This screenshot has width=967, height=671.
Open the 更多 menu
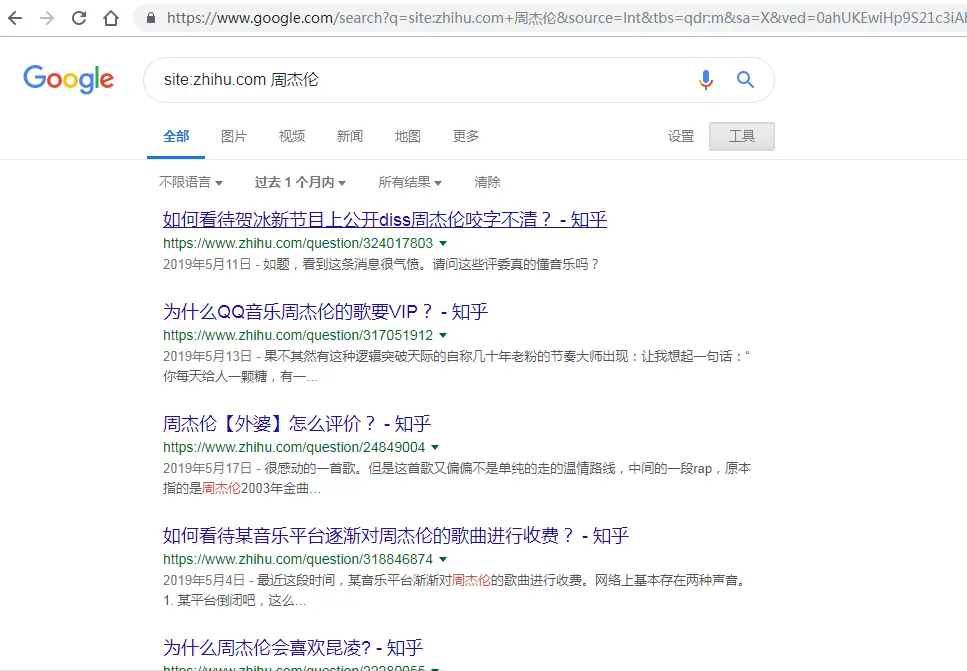pos(466,136)
